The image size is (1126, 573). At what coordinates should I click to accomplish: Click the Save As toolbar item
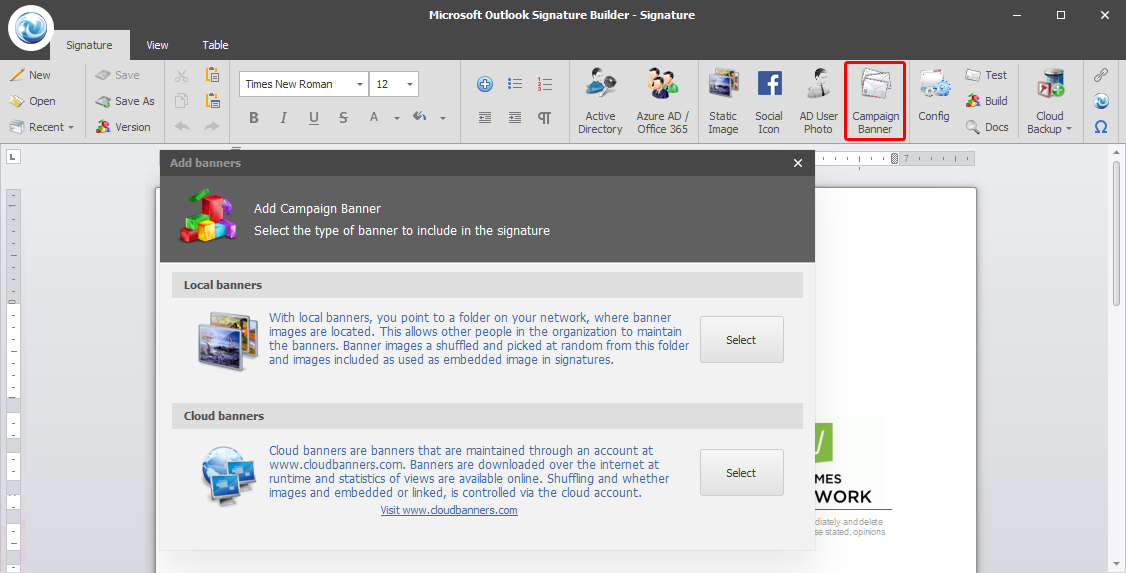tap(125, 101)
